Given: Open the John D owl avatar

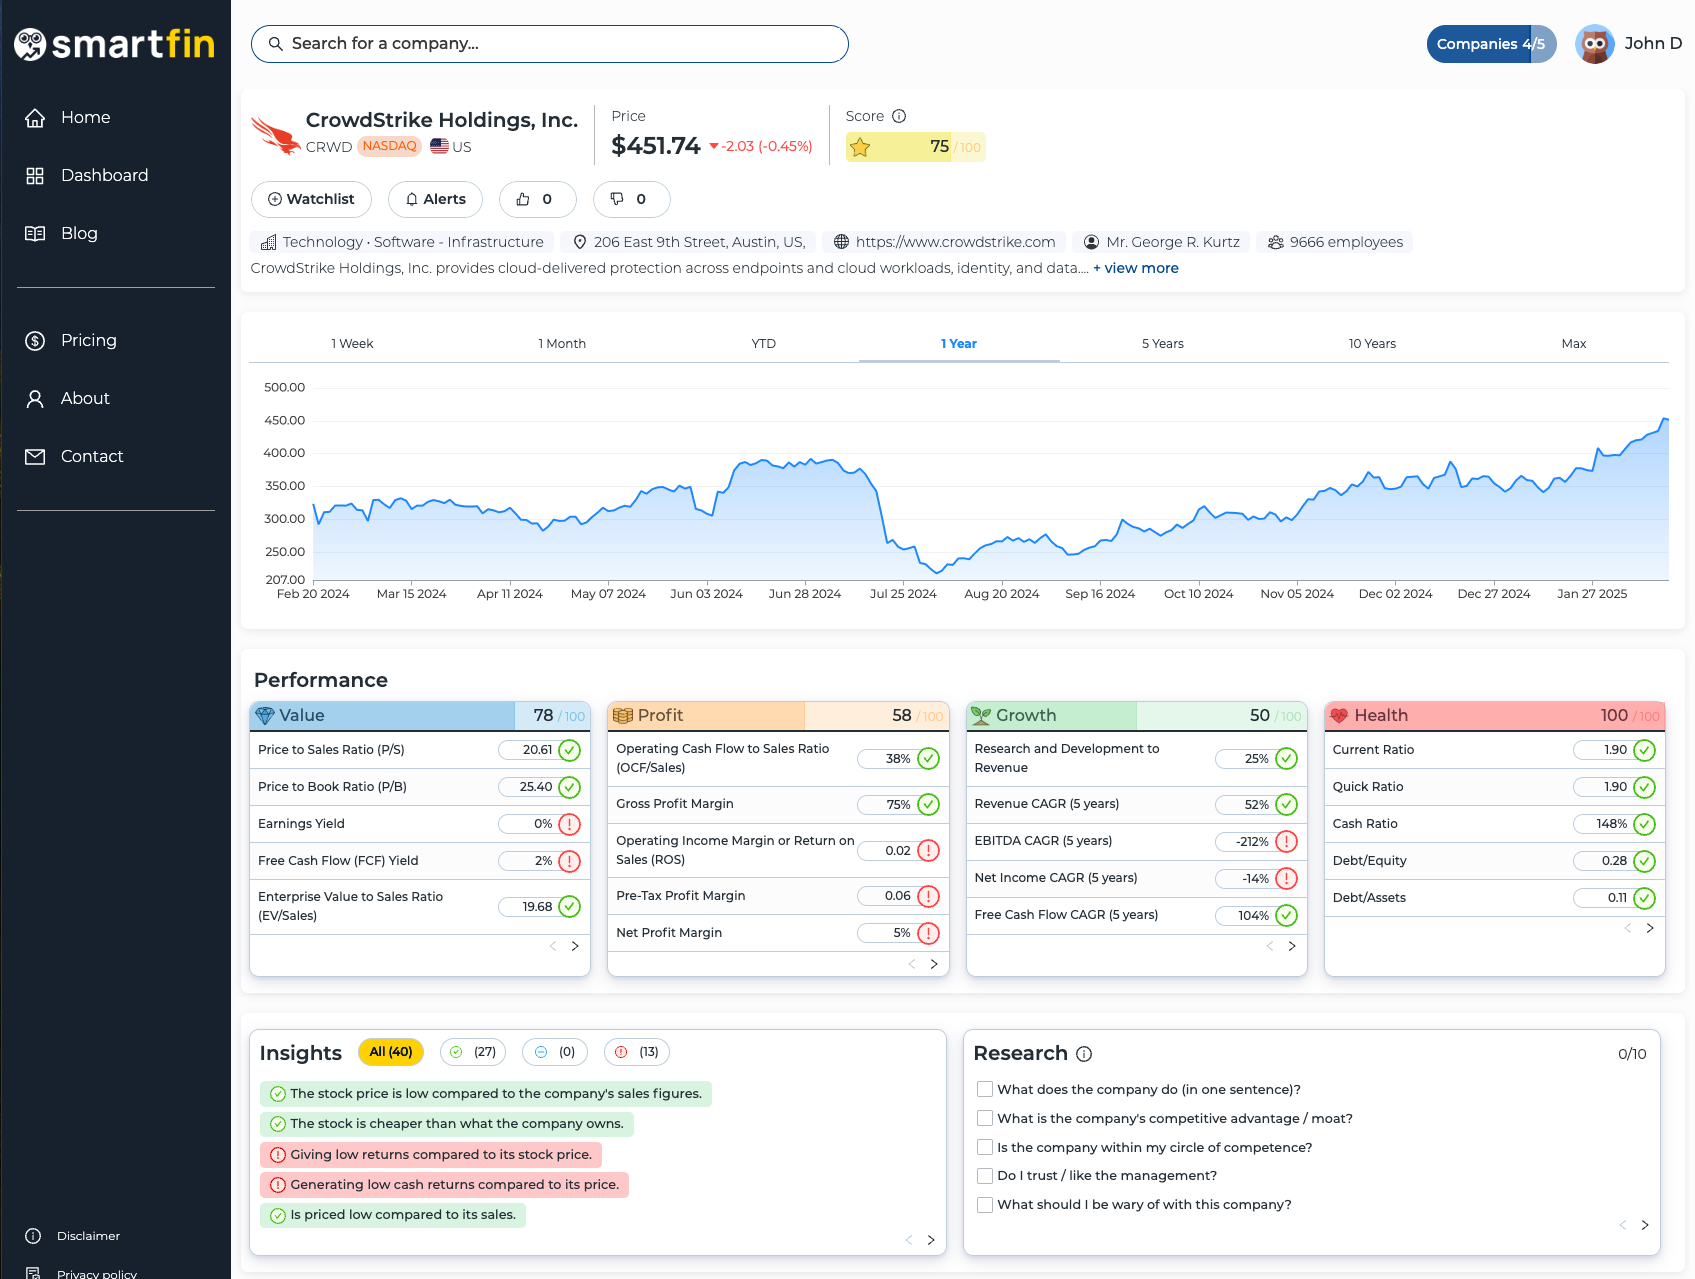Looking at the screenshot, I should [x=1595, y=44].
